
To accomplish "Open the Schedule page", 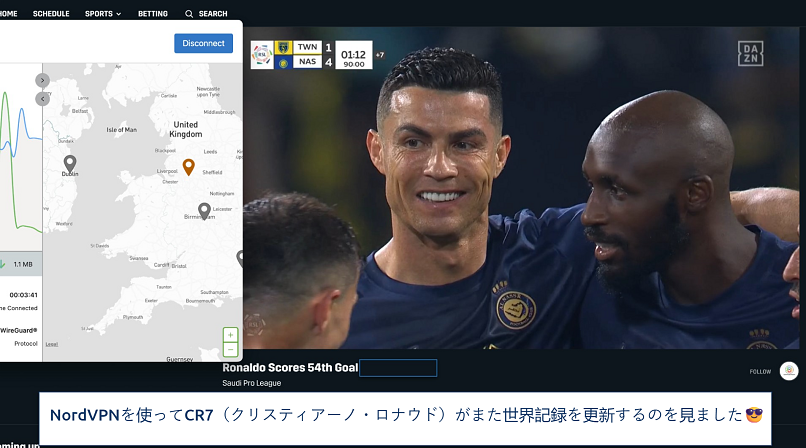I will click(x=51, y=14).
